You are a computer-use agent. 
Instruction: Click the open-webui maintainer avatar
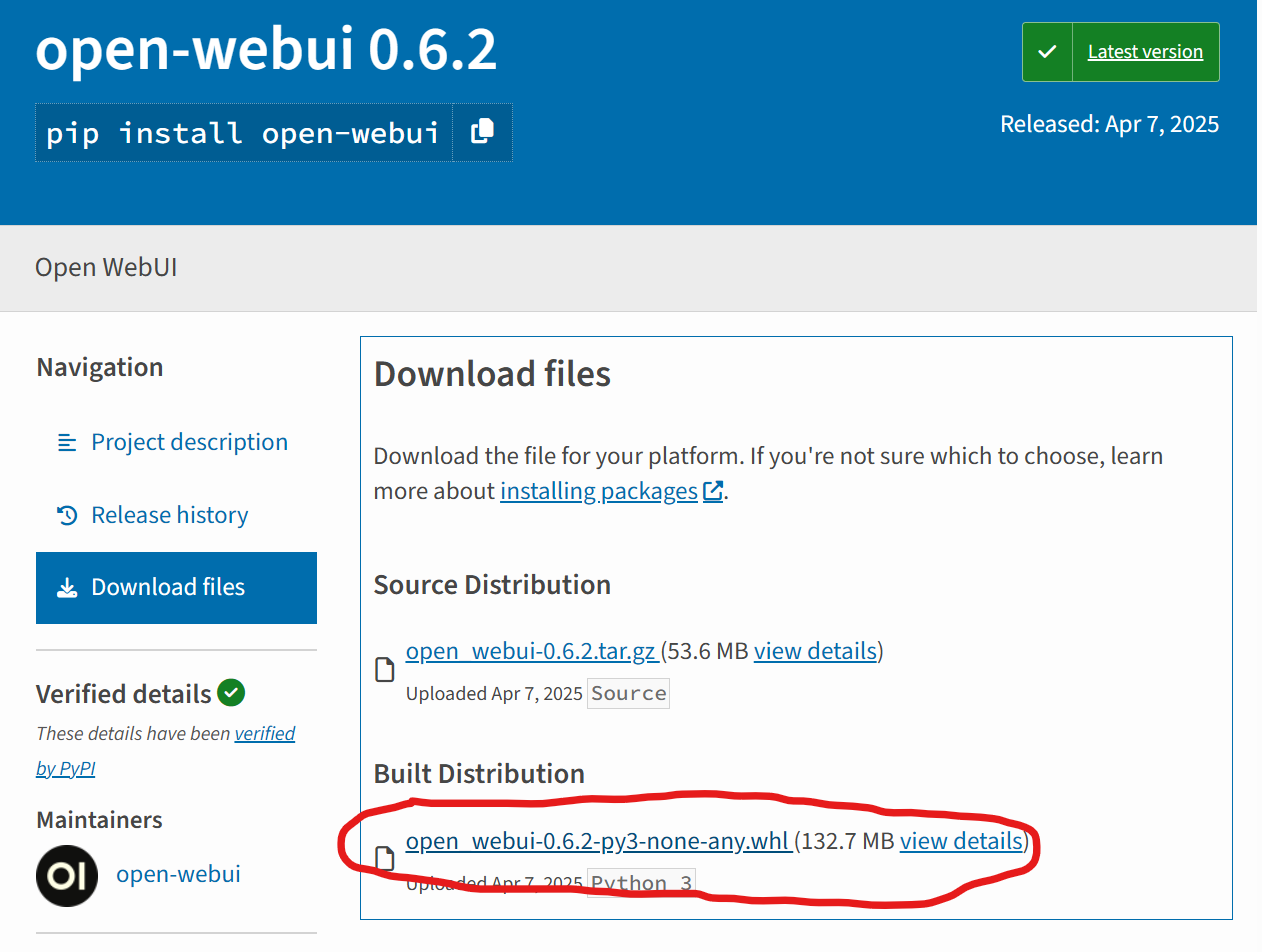pyautogui.click(x=67, y=876)
